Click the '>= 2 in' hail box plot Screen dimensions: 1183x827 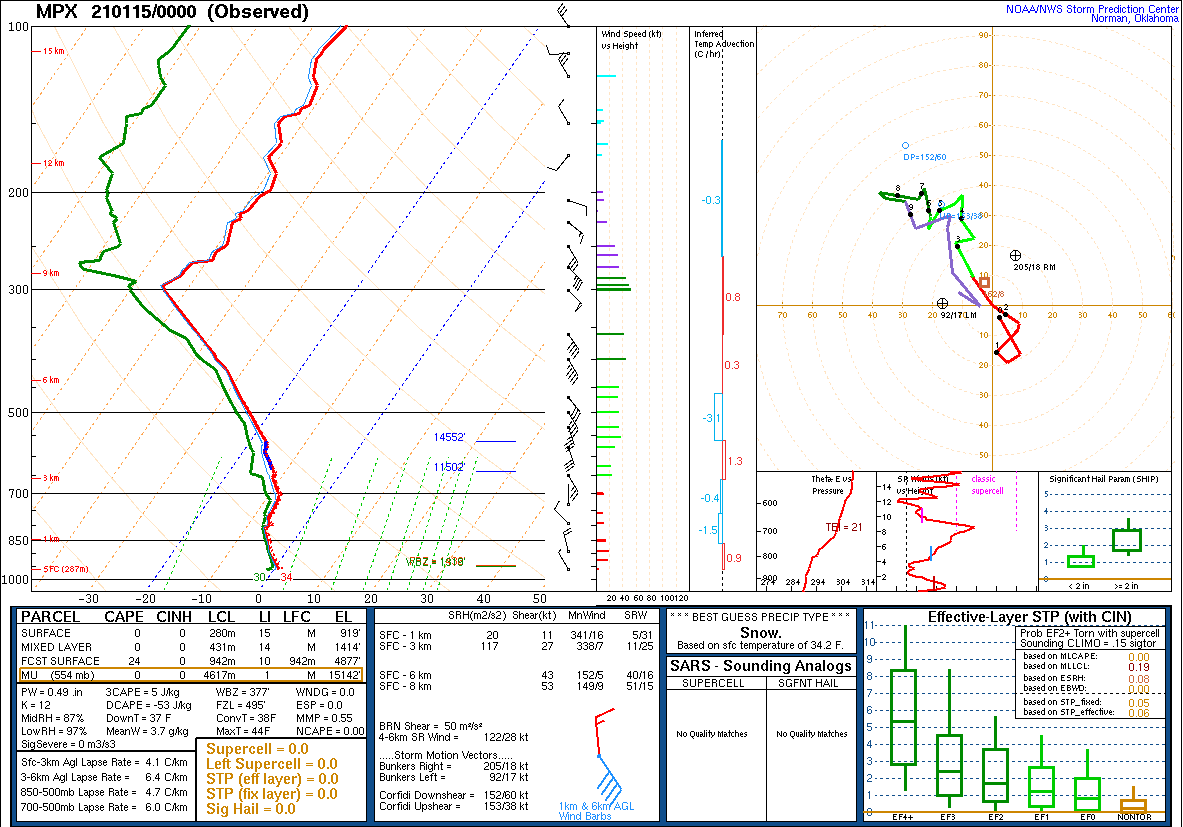(x=1127, y=539)
